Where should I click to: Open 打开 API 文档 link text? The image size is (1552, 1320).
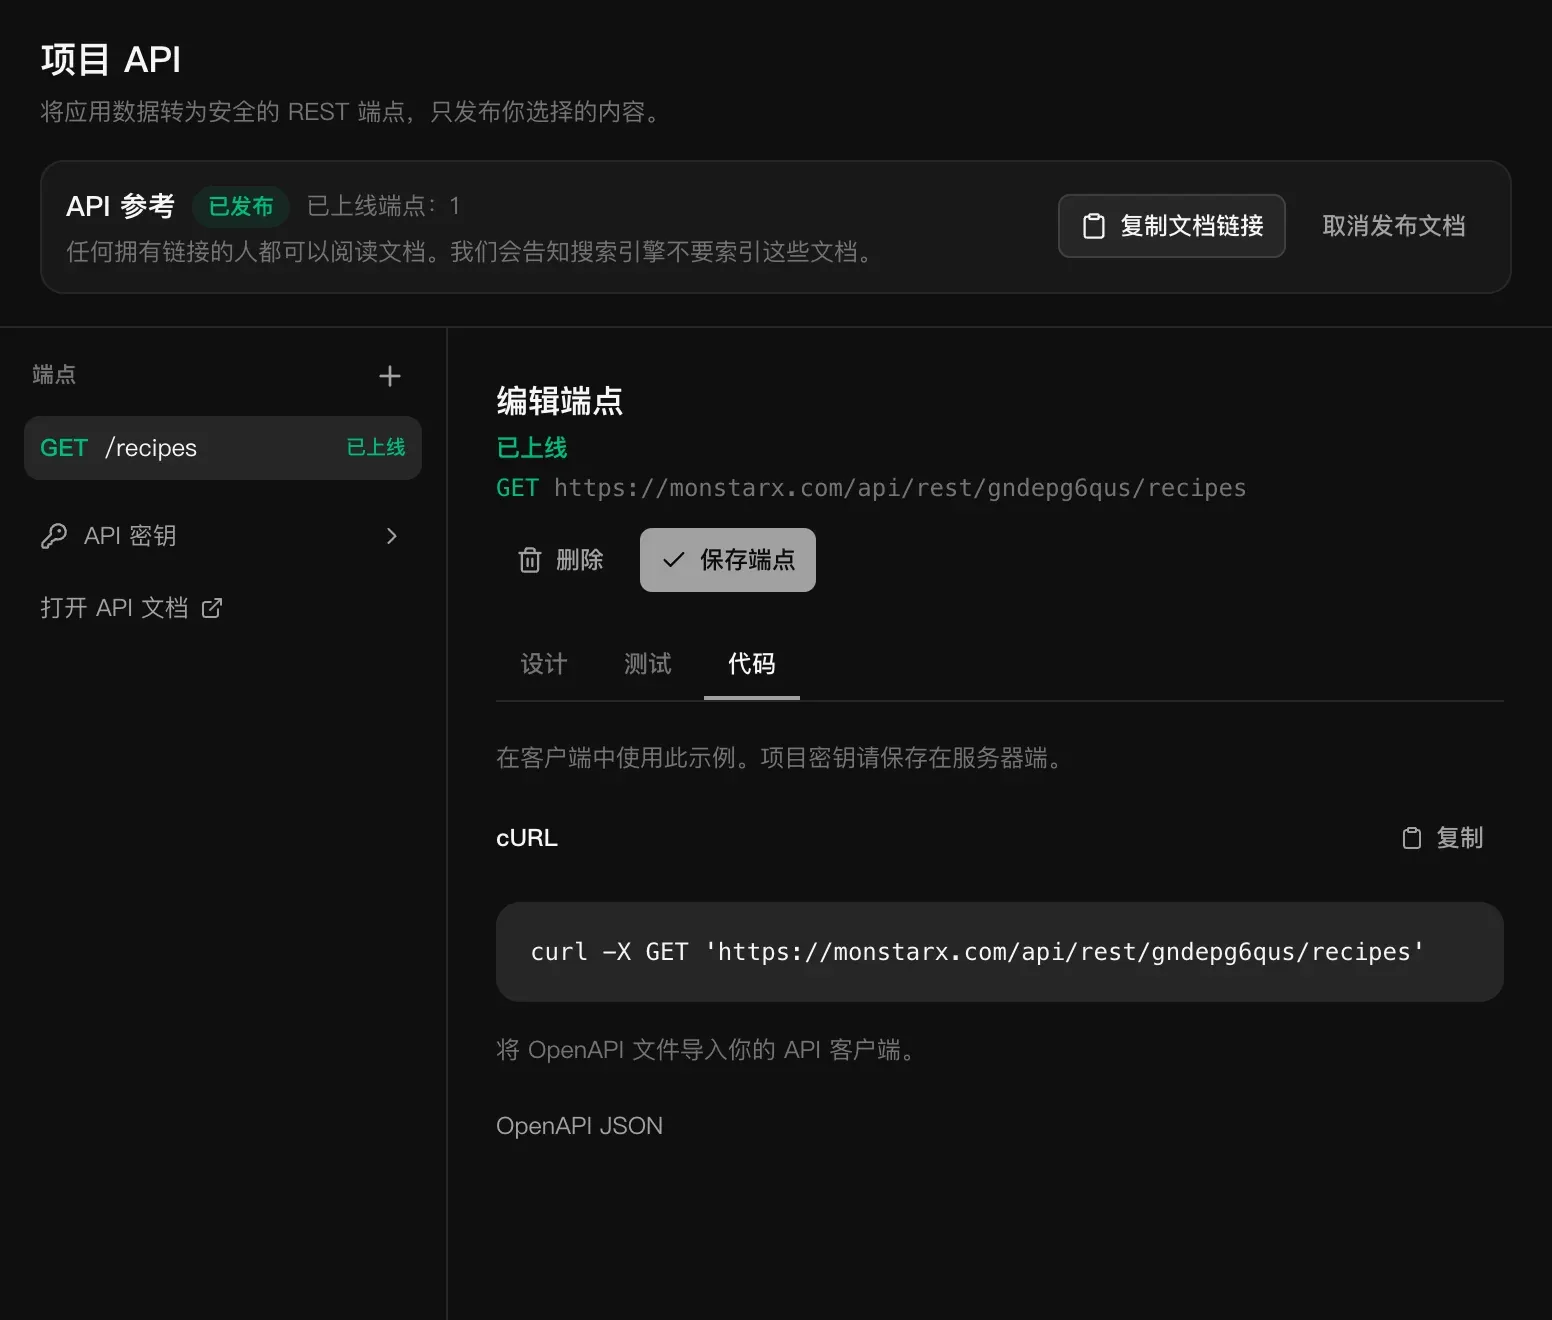coord(114,608)
